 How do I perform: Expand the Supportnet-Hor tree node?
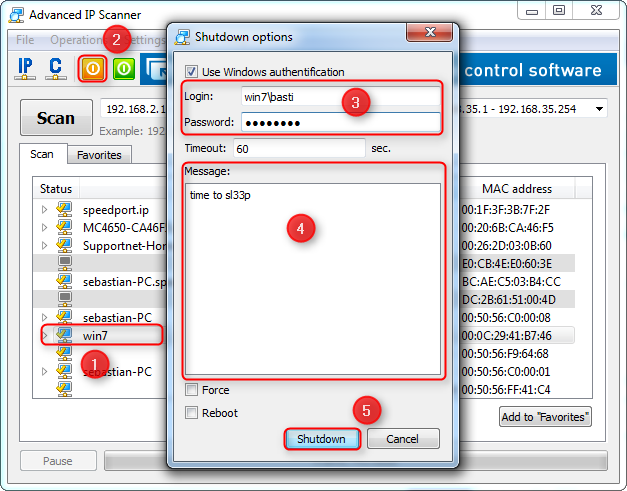coord(44,245)
